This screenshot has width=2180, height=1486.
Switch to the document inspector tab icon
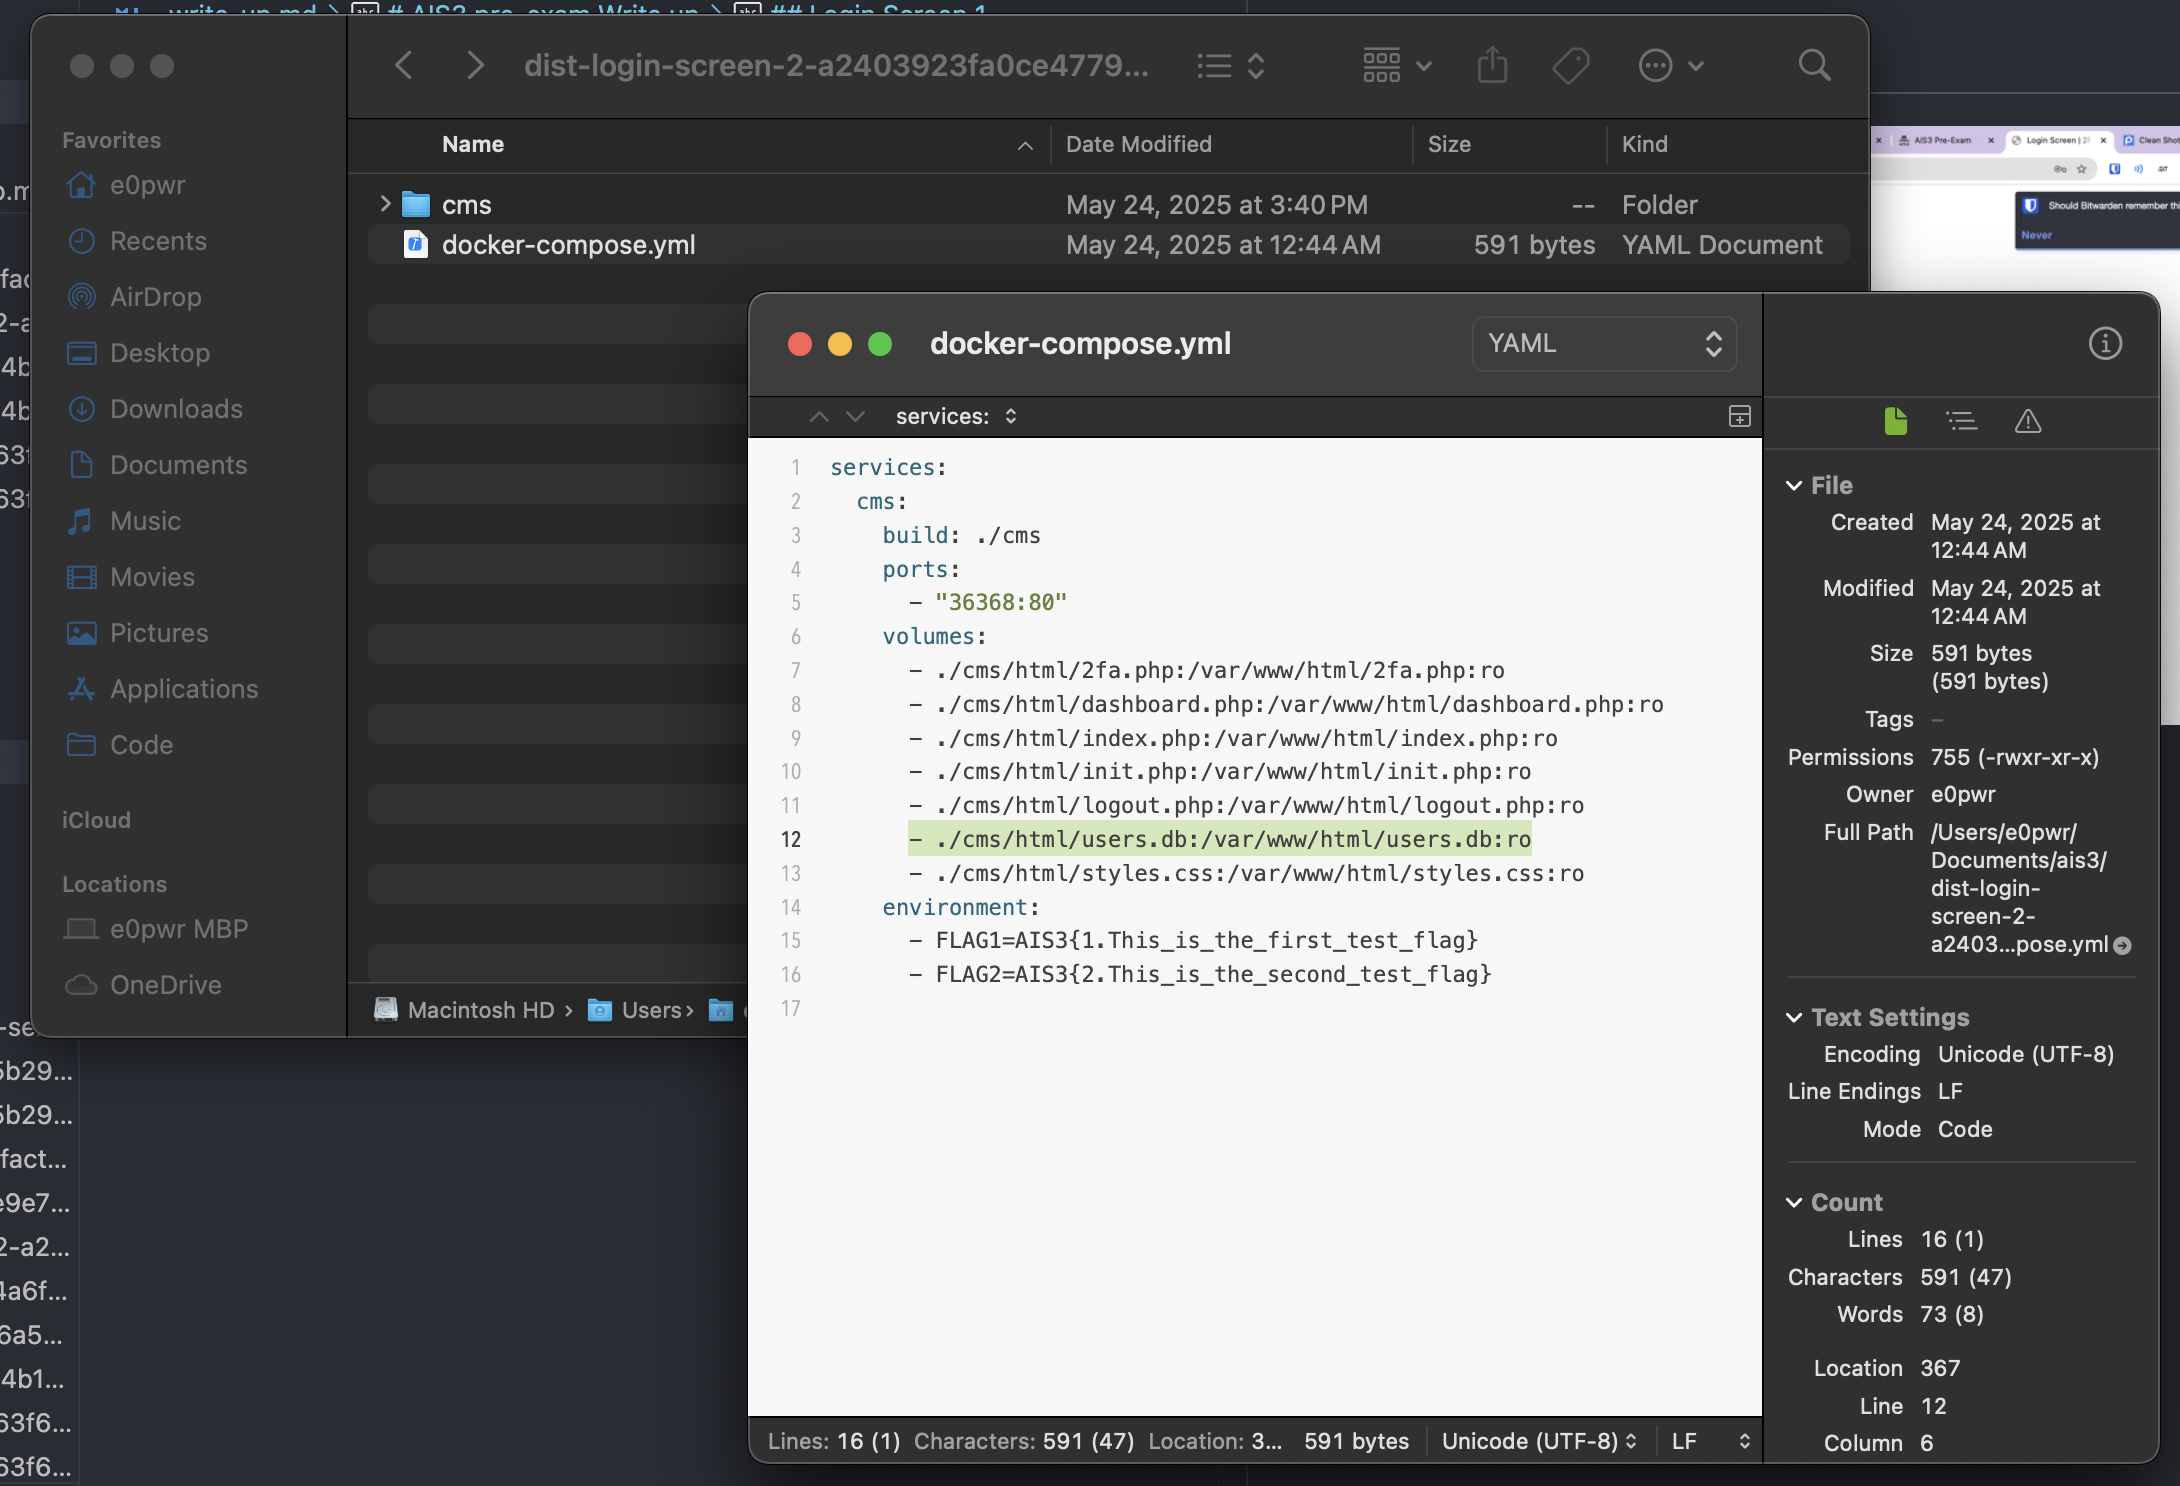(1895, 421)
